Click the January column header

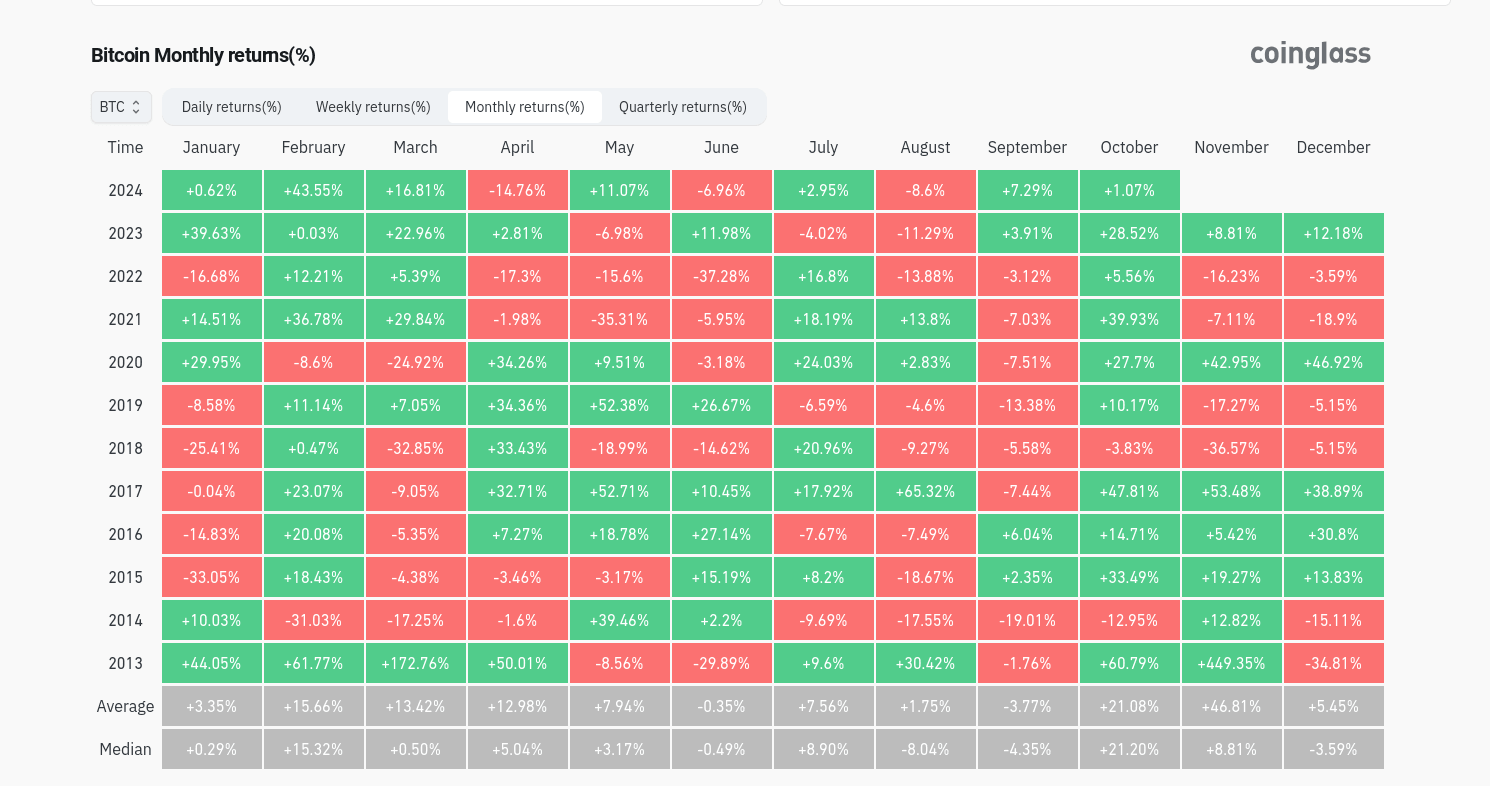coord(211,147)
